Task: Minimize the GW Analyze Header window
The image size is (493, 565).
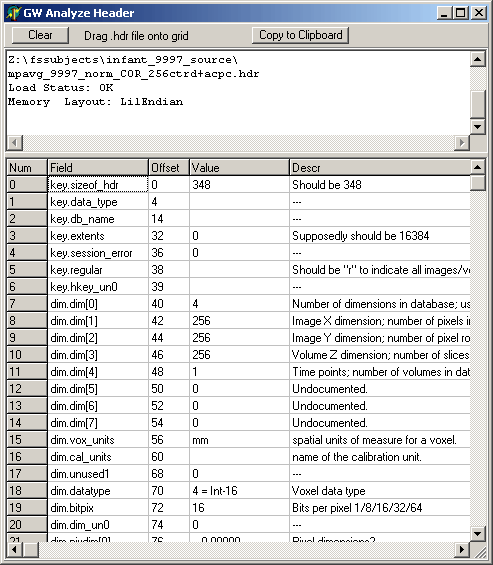Action: tap(444, 13)
